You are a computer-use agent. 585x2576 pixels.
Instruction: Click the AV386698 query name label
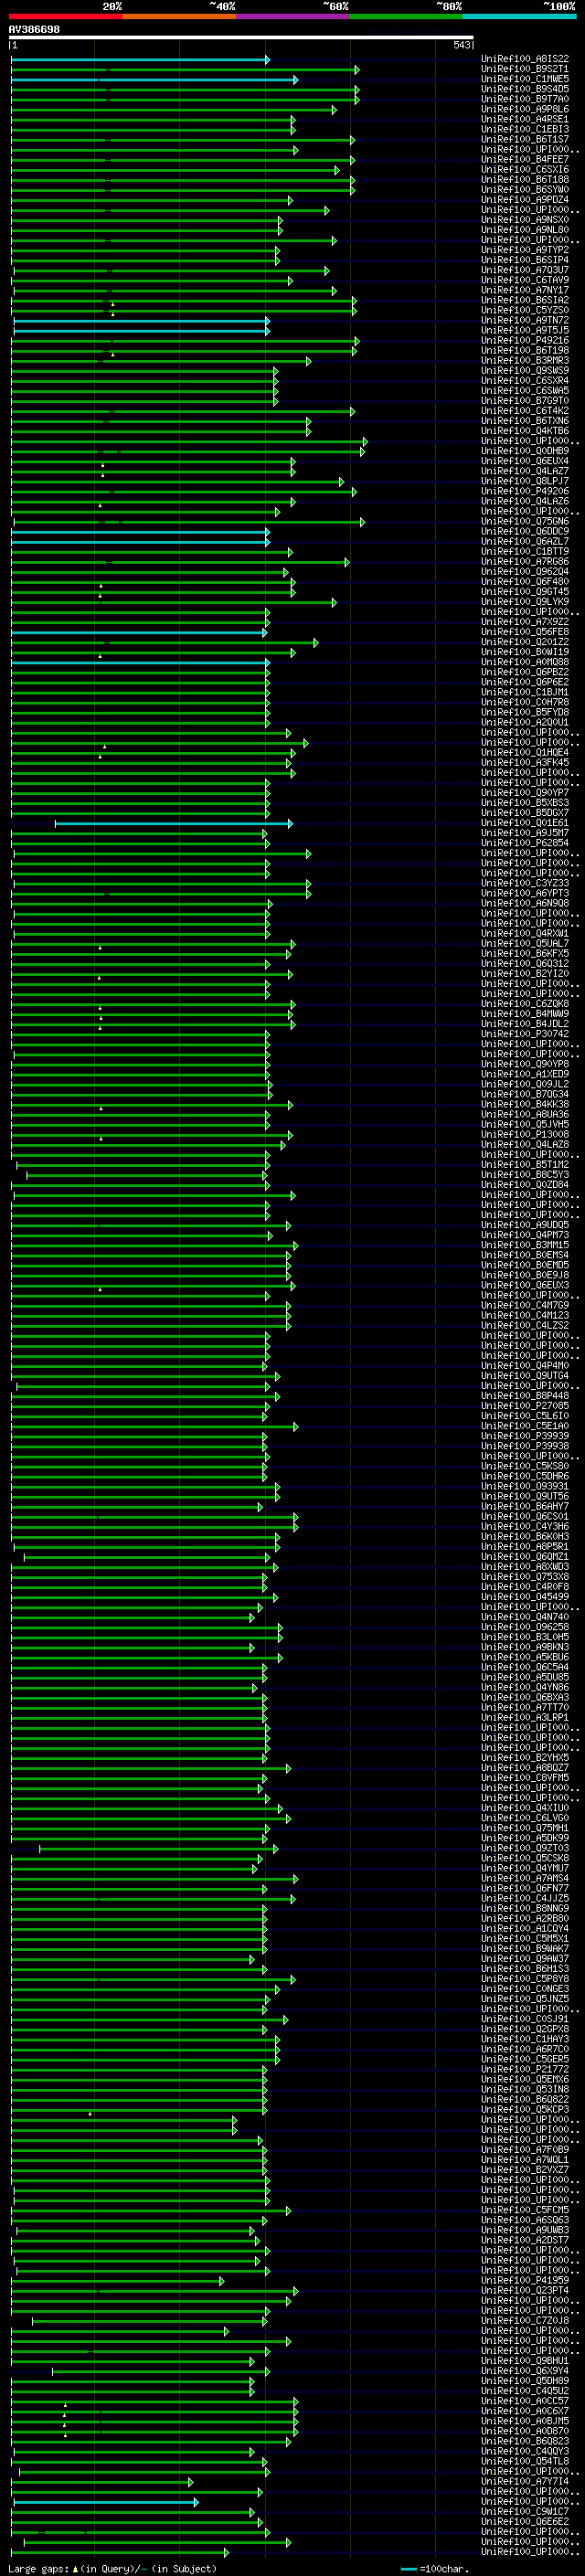click(x=34, y=30)
